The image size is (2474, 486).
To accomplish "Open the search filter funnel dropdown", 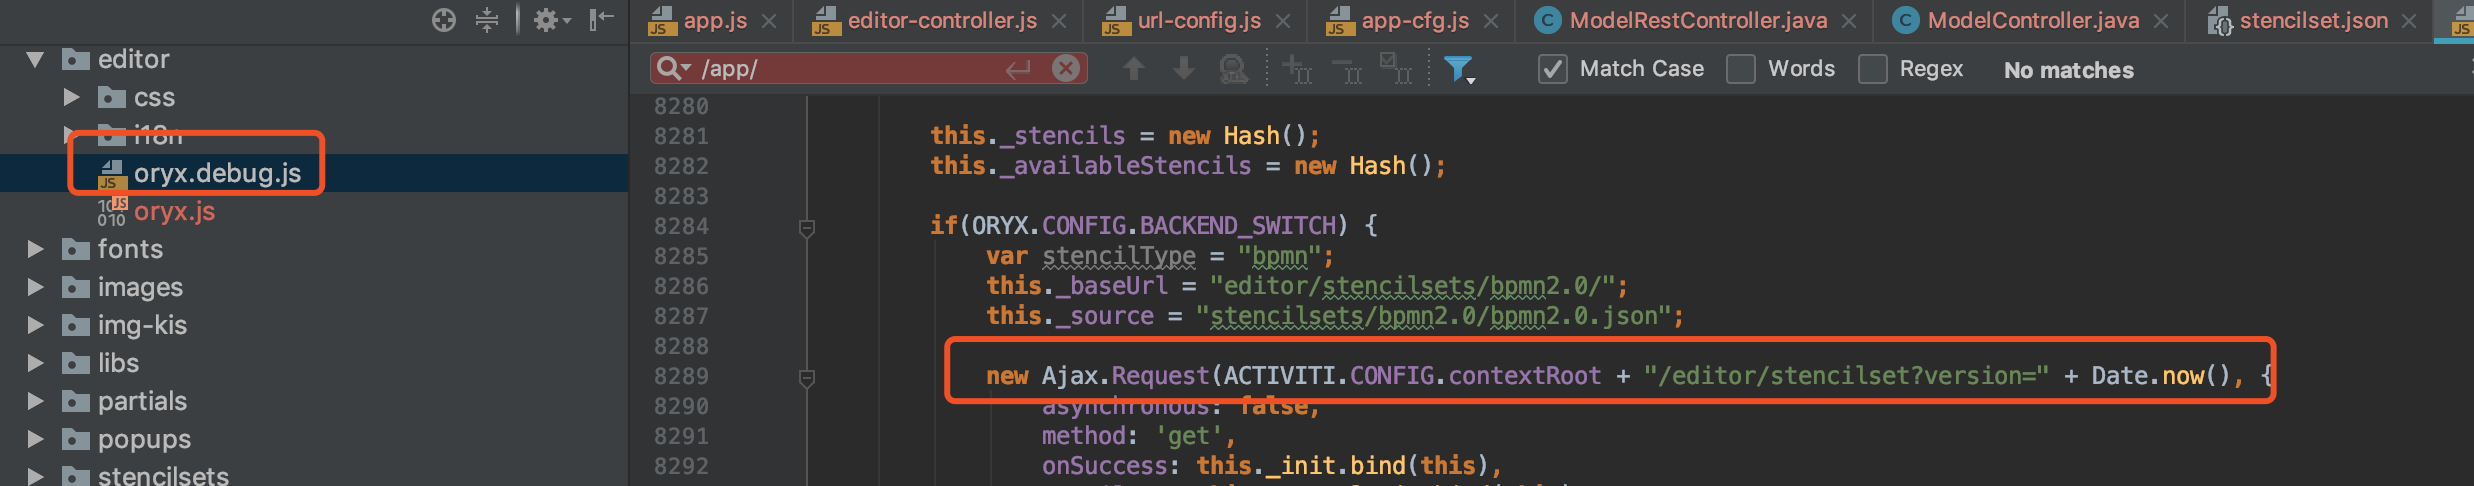I will pos(1460,69).
